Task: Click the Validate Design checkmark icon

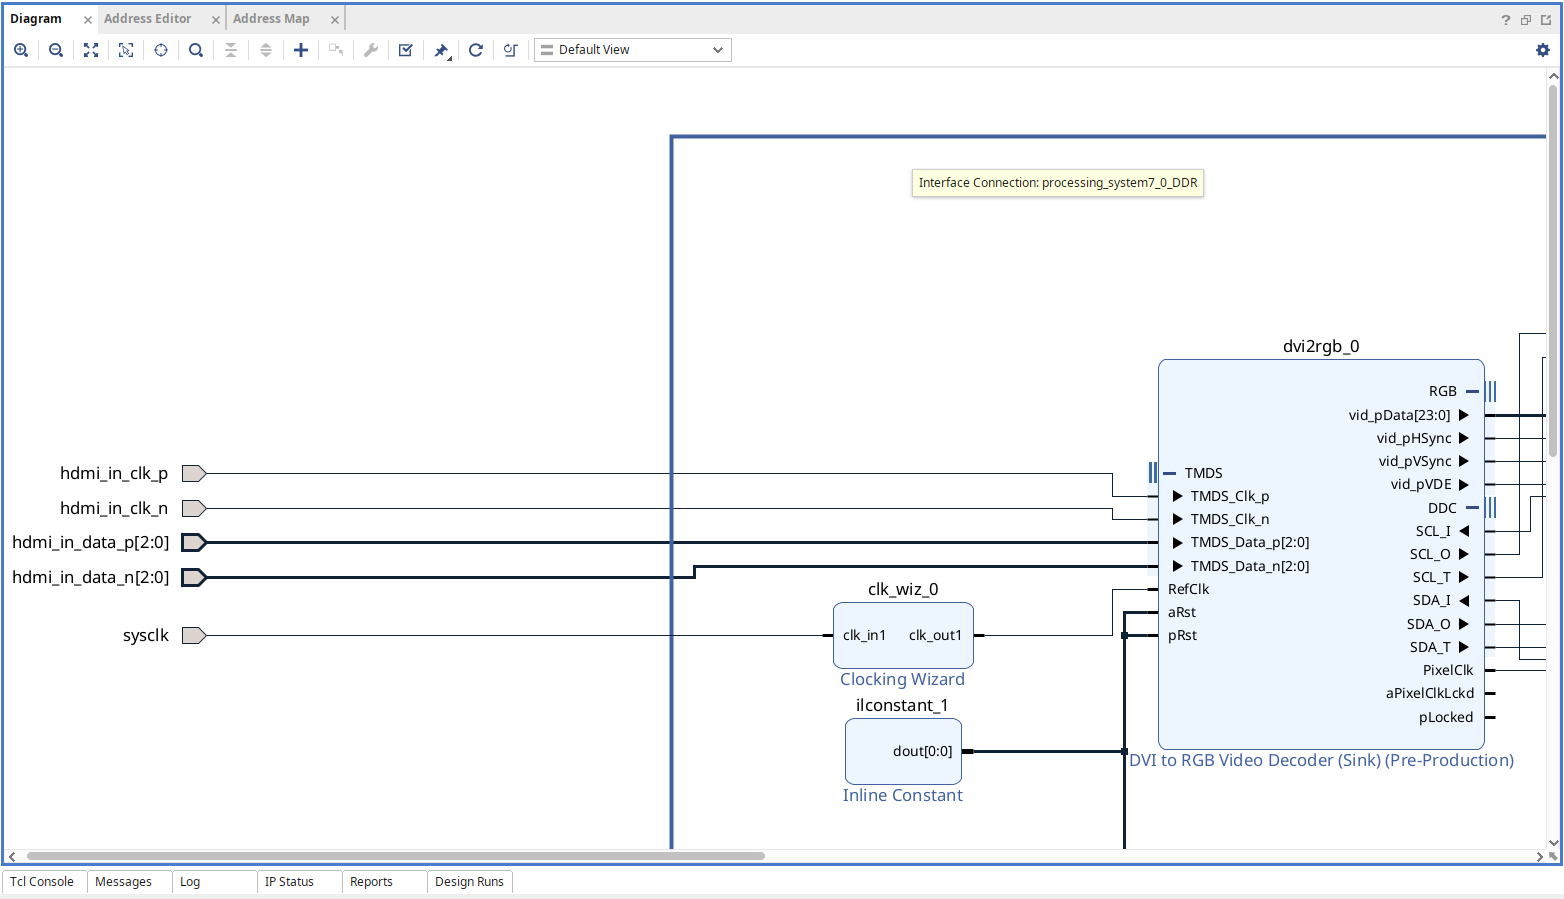Action: [x=406, y=50]
